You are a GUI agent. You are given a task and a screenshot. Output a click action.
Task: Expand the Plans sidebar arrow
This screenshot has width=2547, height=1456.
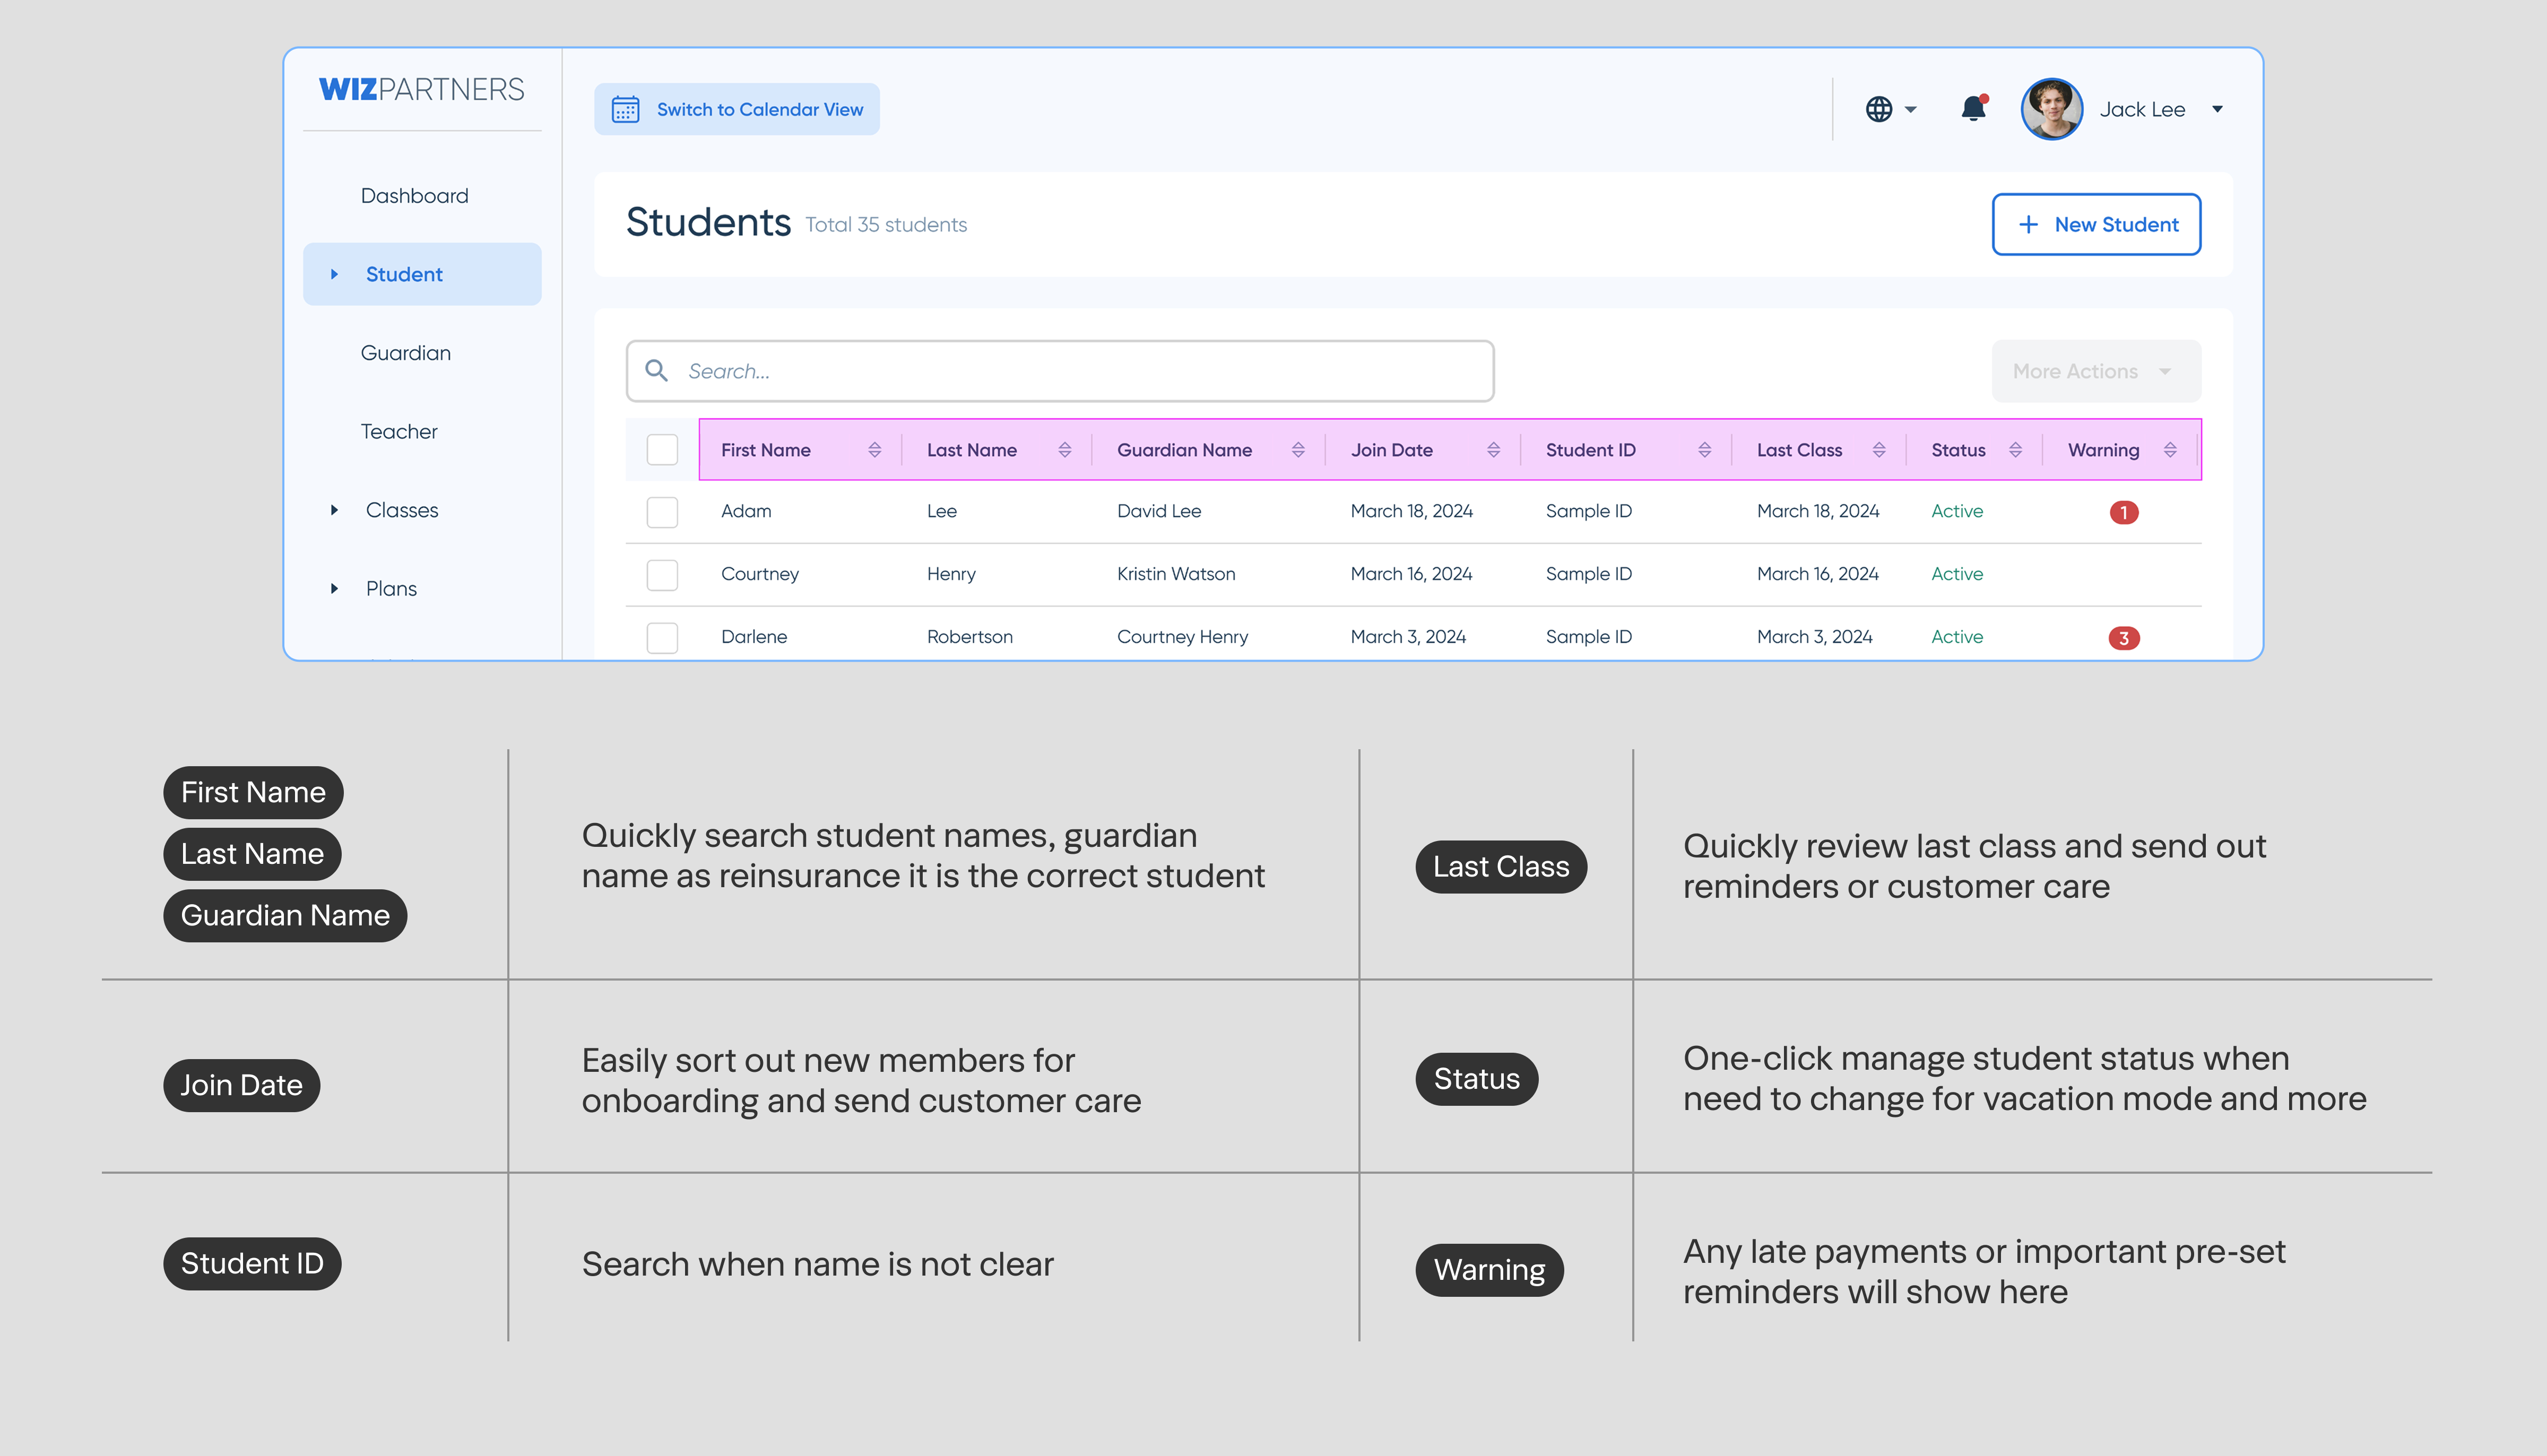pos(334,589)
